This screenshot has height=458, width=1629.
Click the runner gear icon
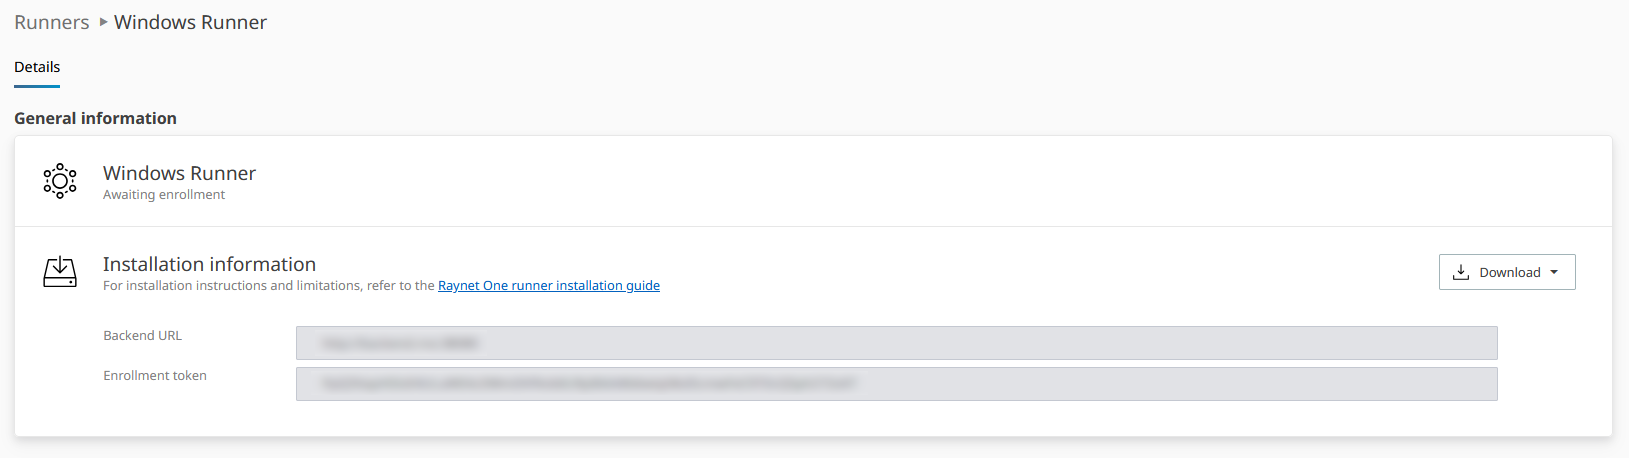point(60,181)
